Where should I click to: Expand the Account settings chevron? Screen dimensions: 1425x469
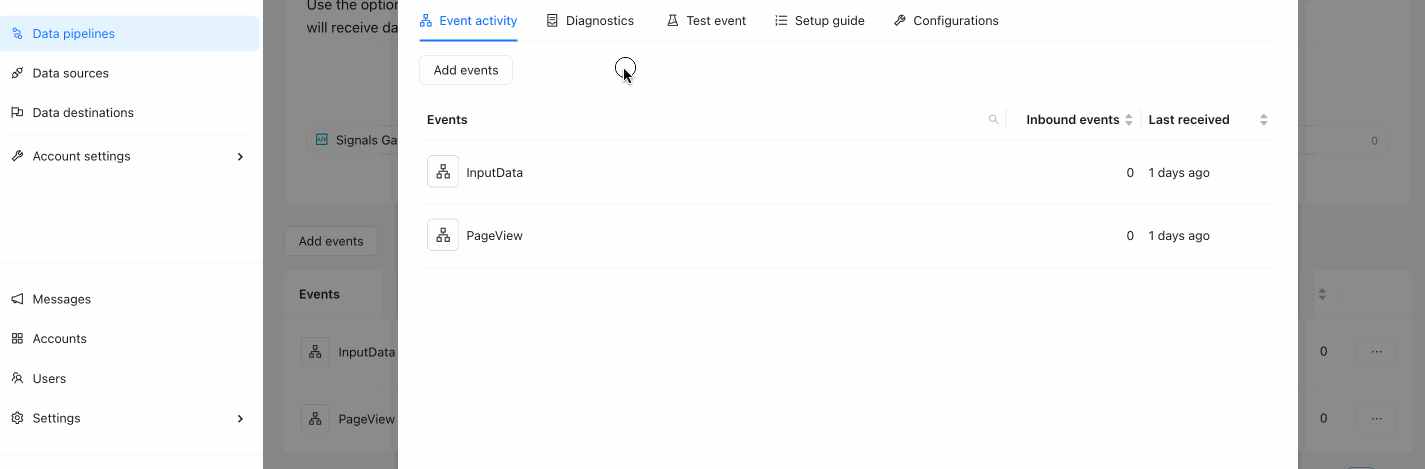[240, 157]
